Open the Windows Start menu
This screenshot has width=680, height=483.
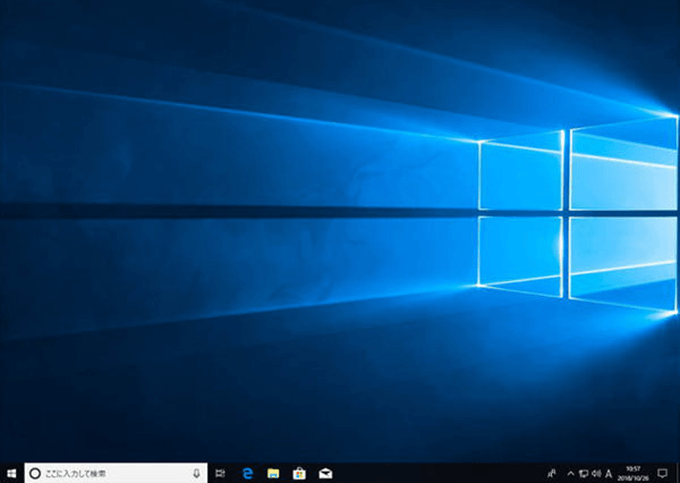click(x=12, y=473)
